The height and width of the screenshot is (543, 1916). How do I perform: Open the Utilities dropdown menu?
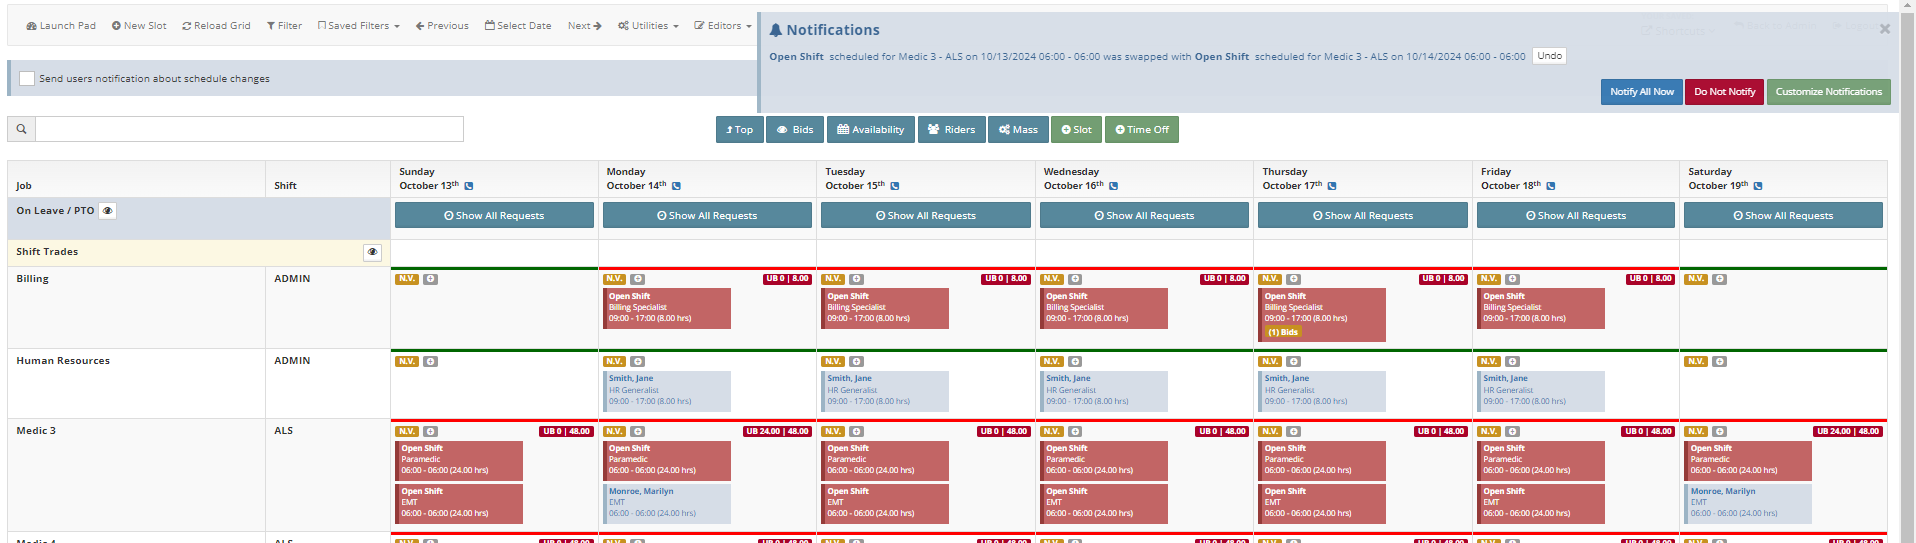coord(648,26)
